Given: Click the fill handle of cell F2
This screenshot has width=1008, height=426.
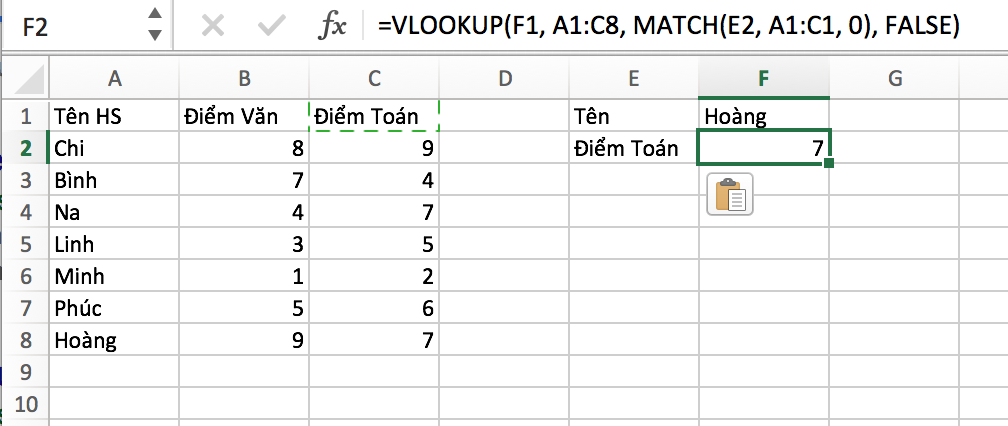Looking at the screenshot, I should [x=829, y=164].
